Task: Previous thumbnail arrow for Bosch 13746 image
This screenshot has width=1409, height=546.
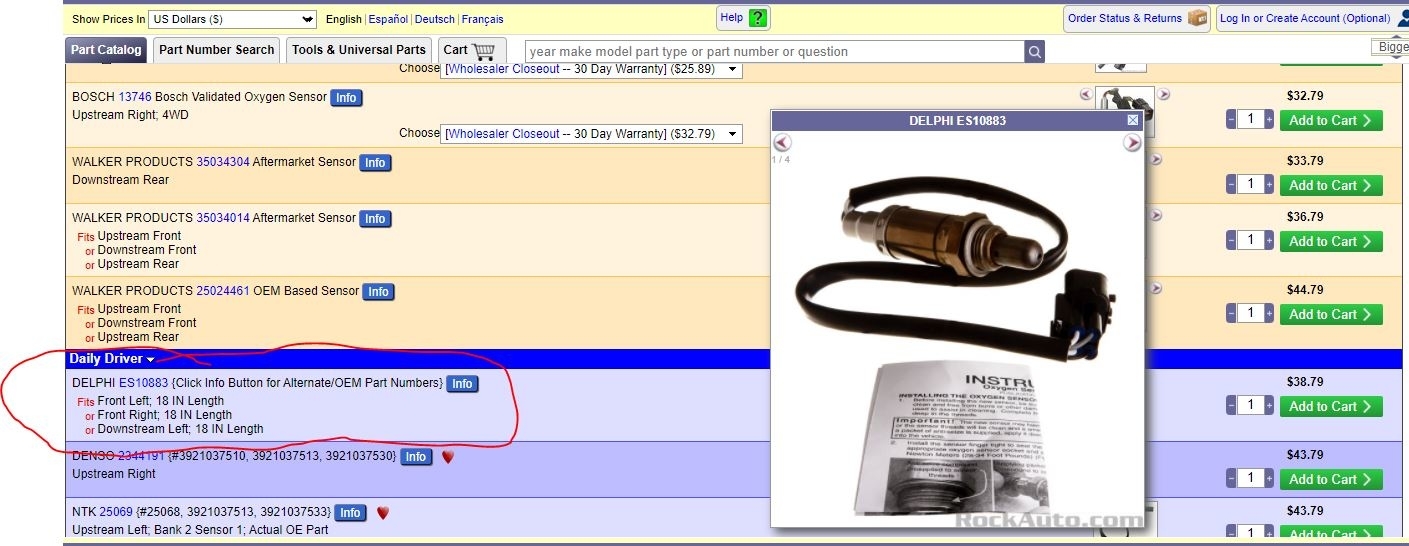Action: point(1086,94)
